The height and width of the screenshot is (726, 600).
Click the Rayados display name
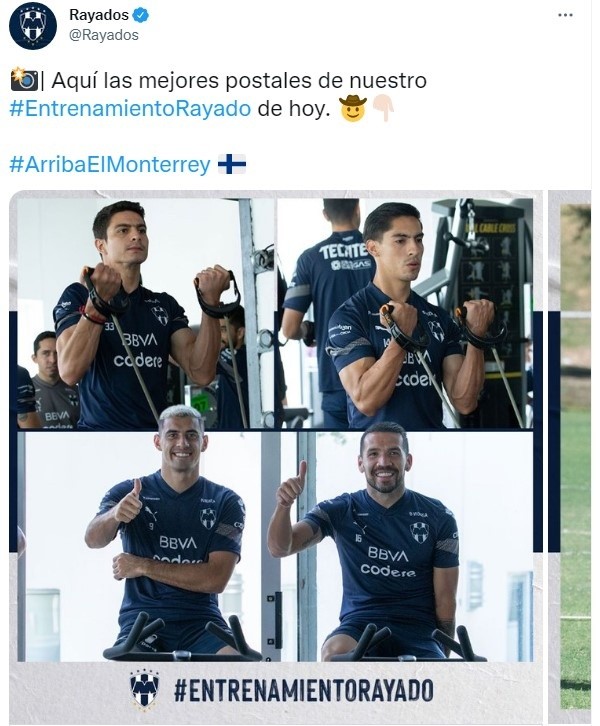(x=99, y=15)
